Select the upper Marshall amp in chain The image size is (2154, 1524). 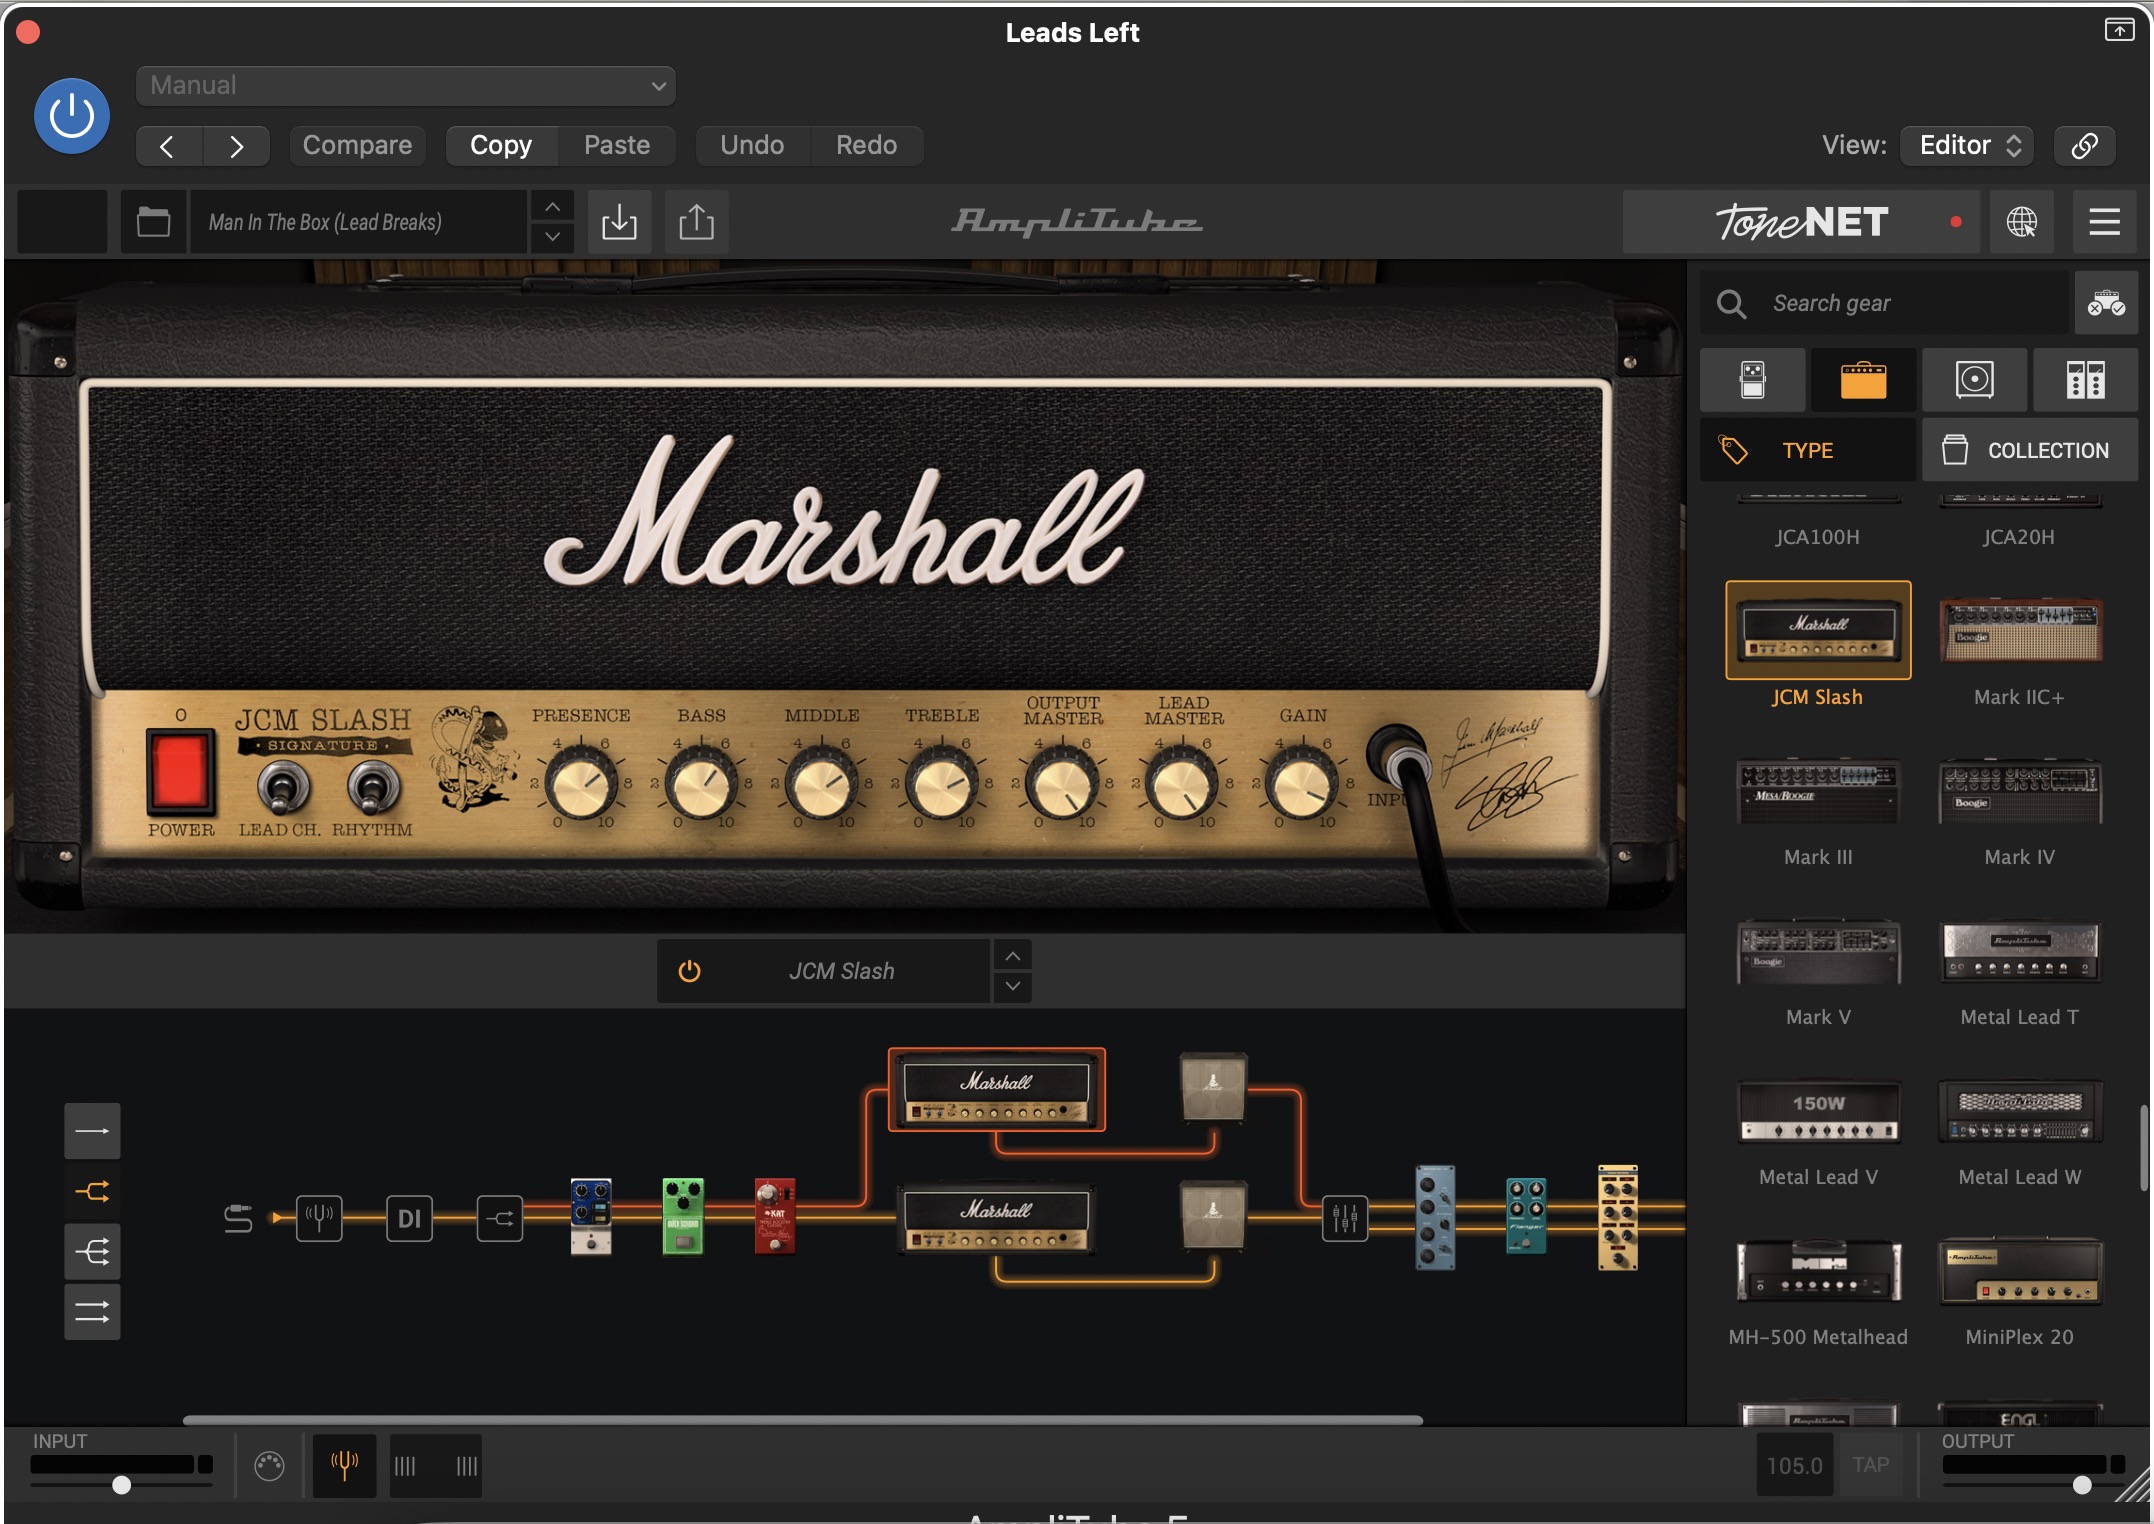click(x=996, y=1090)
